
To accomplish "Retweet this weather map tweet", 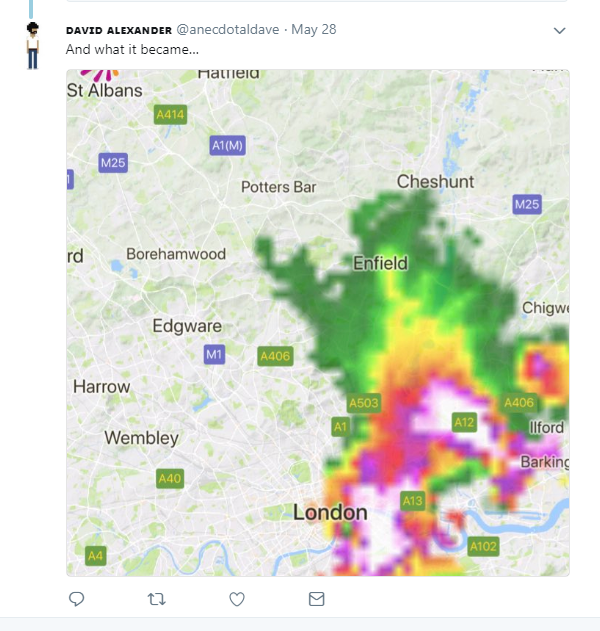I will point(156,599).
